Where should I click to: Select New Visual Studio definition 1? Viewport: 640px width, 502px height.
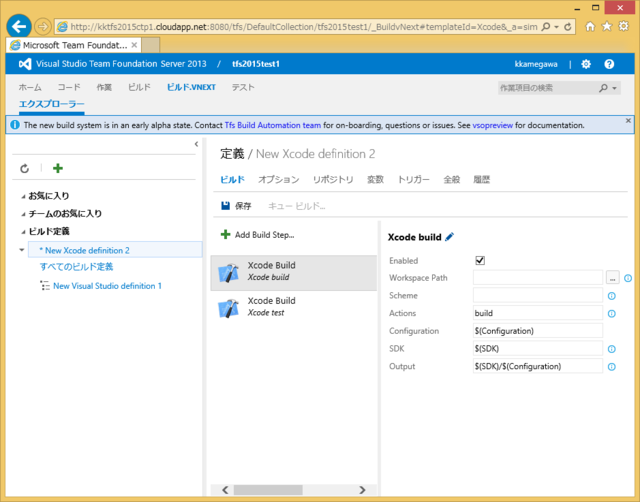click(107, 286)
